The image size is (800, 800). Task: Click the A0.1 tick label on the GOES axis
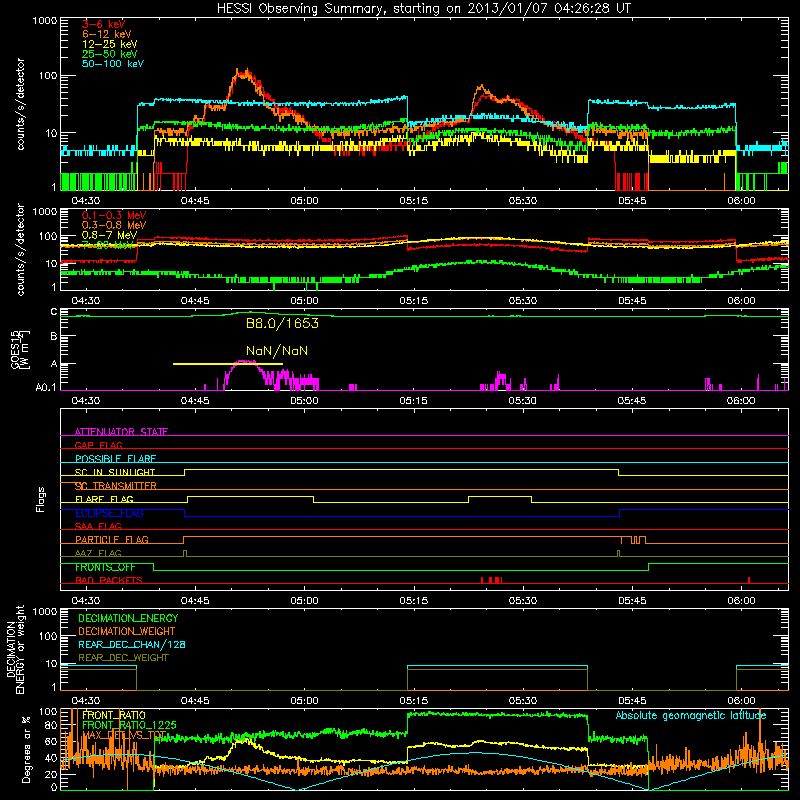coord(46,387)
